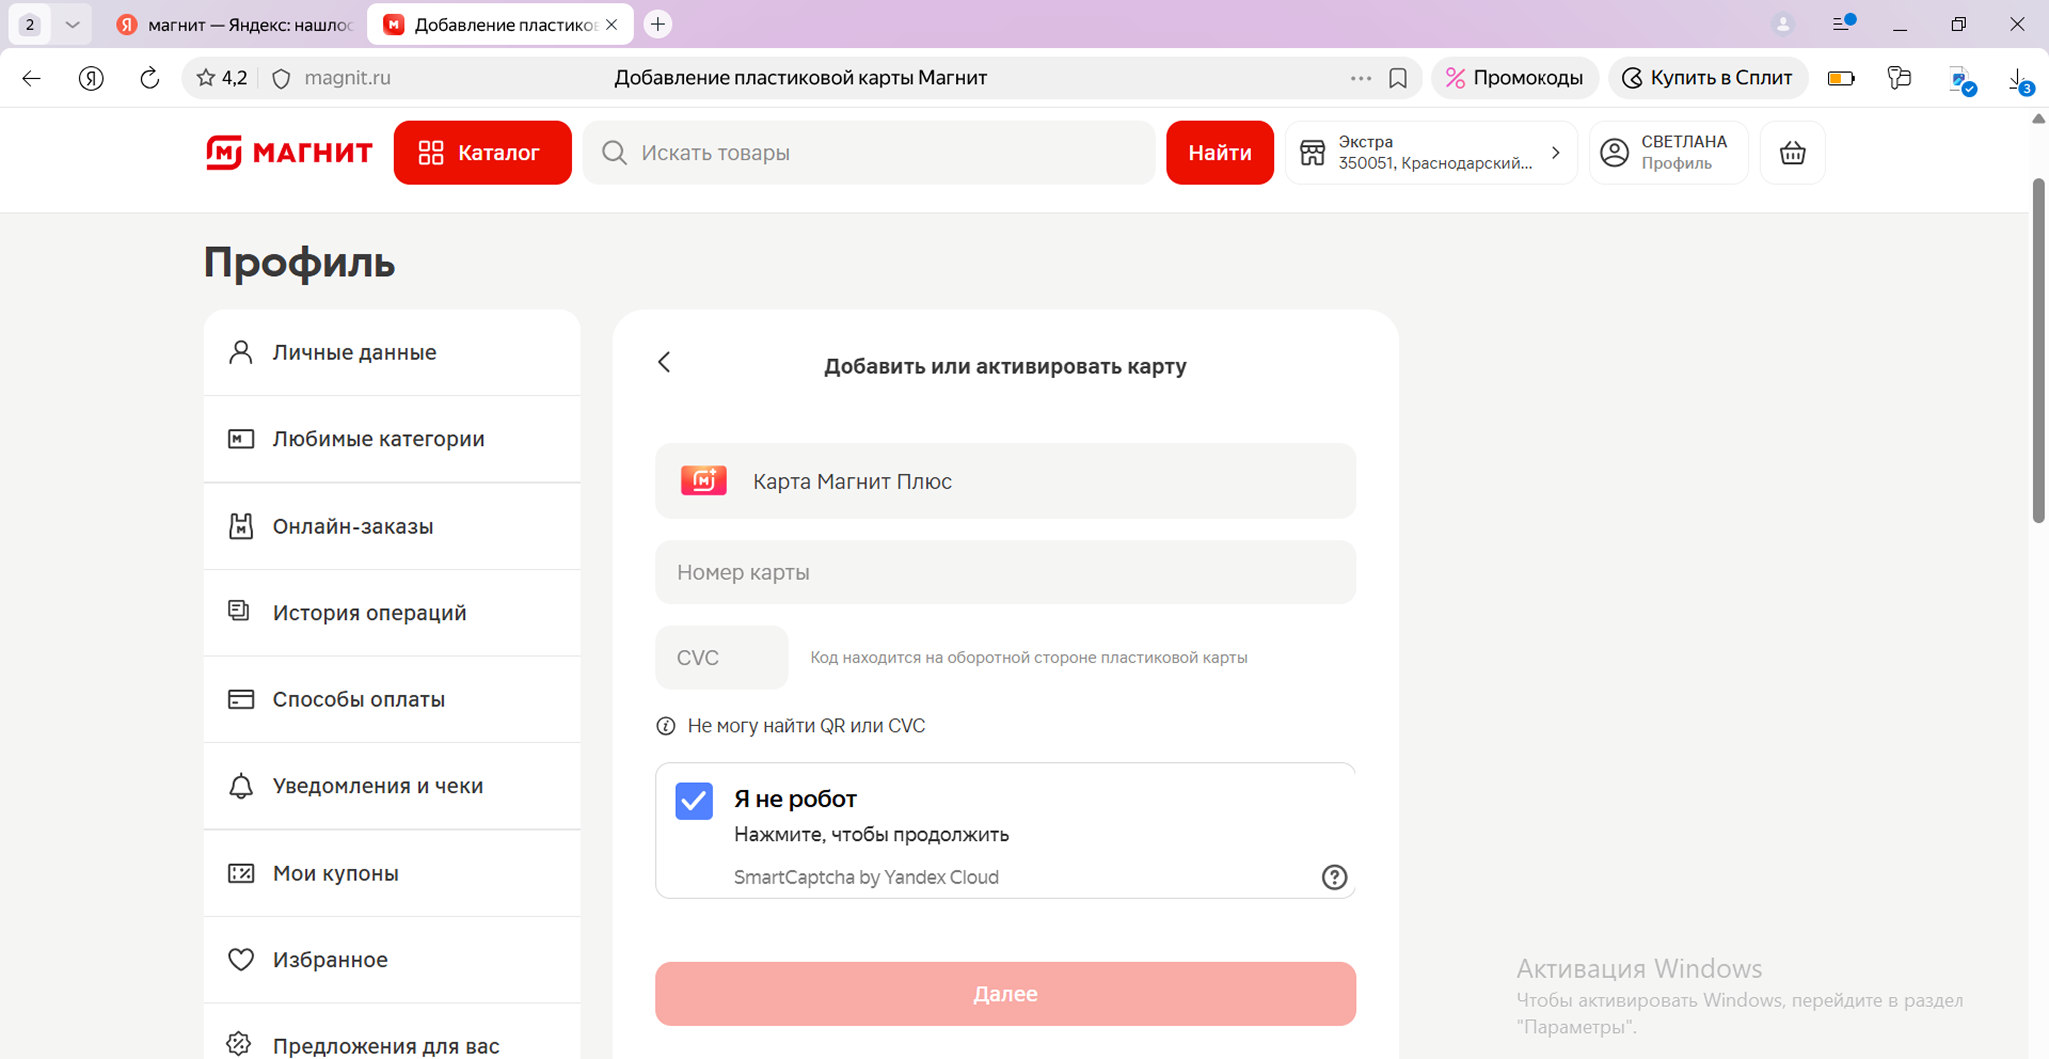
Task: Go back using the card form back arrow
Action: pyautogui.click(x=665, y=362)
